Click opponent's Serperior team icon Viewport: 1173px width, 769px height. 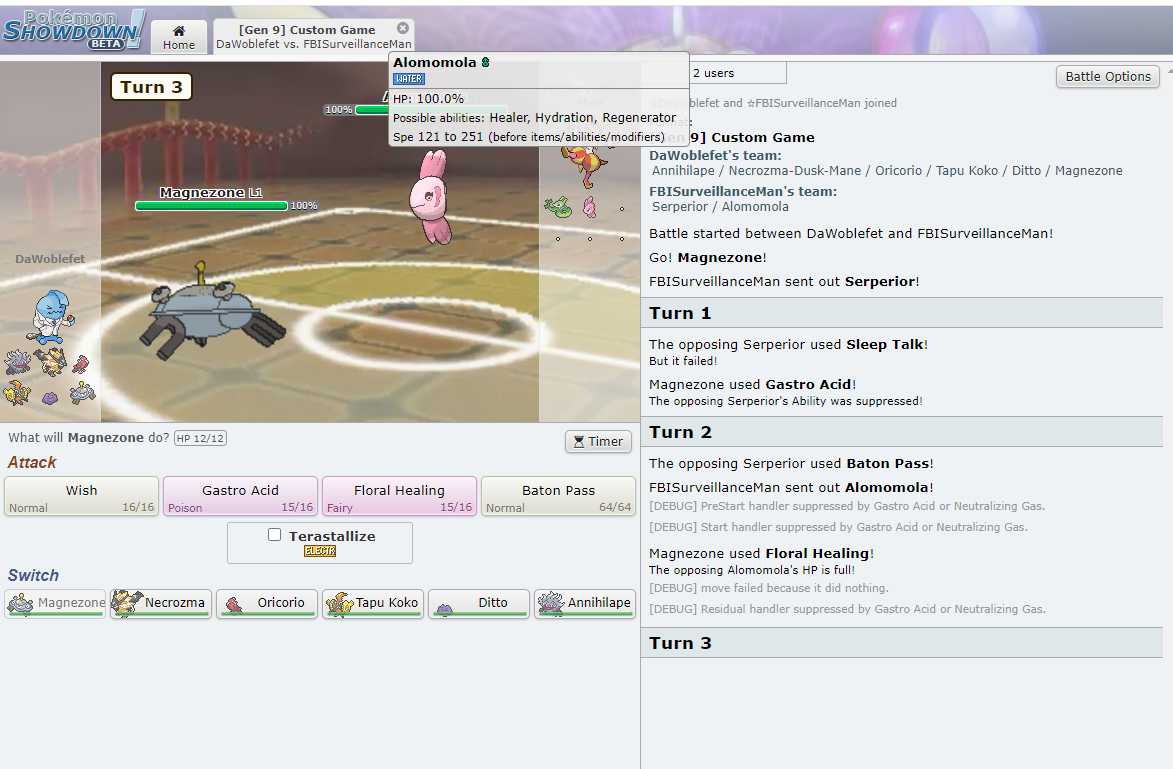[557, 207]
